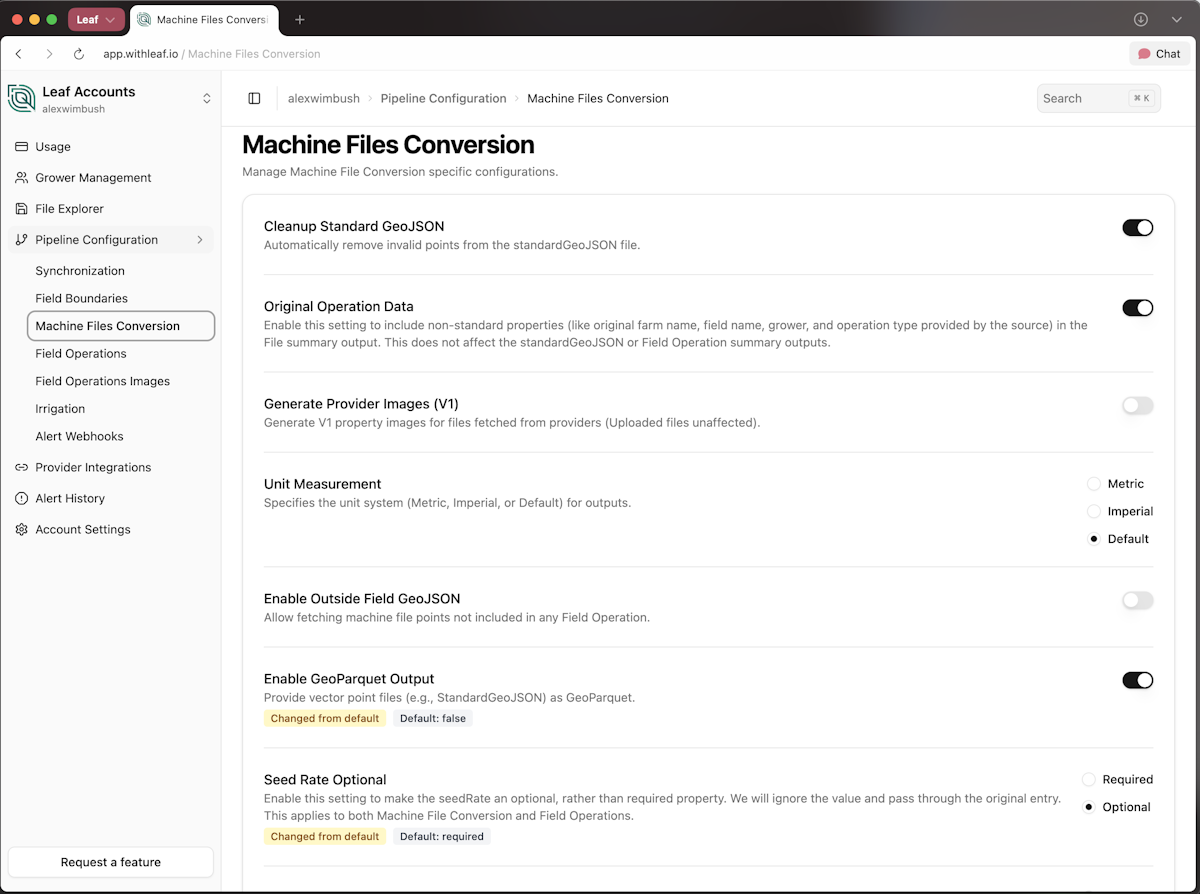The width and height of the screenshot is (1200, 894).
Task: Click the new tab plus icon
Action: [300, 19]
